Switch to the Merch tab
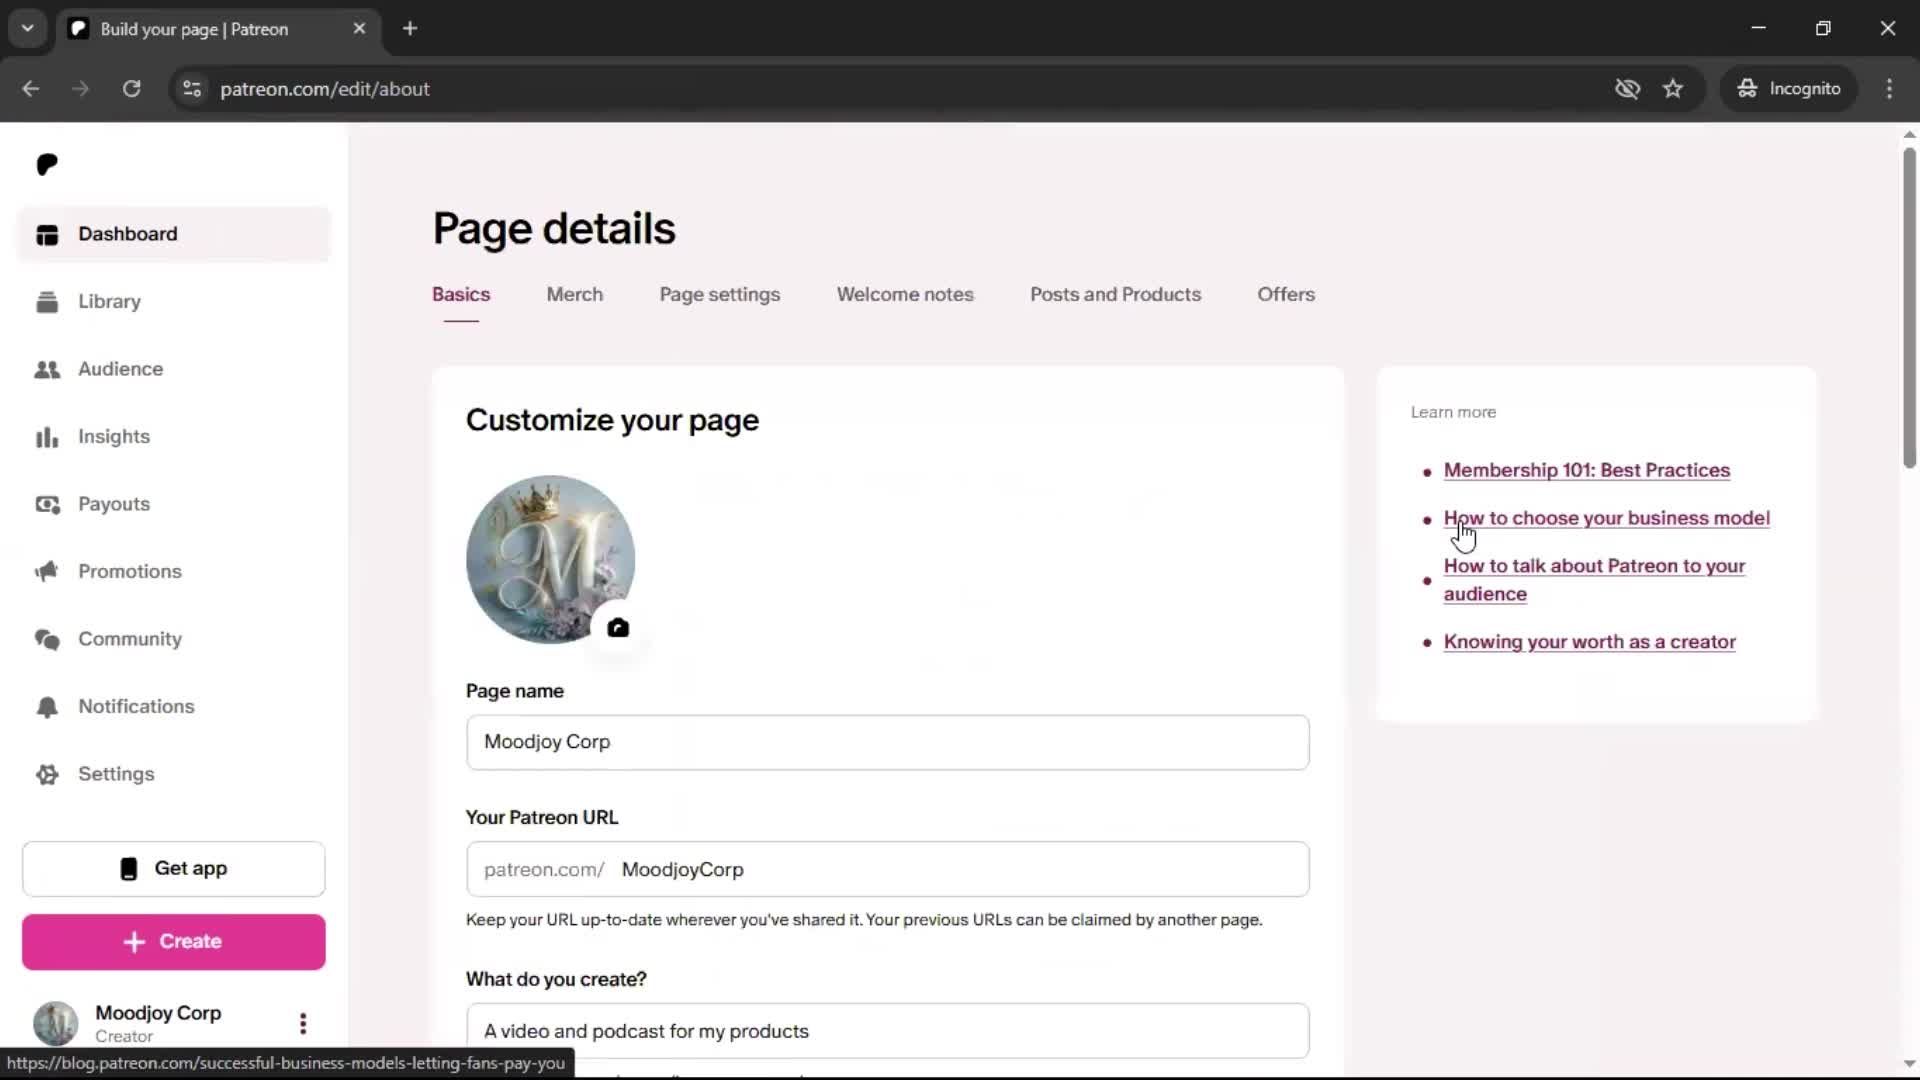The height and width of the screenshot is (1080, 1920). 575,295
